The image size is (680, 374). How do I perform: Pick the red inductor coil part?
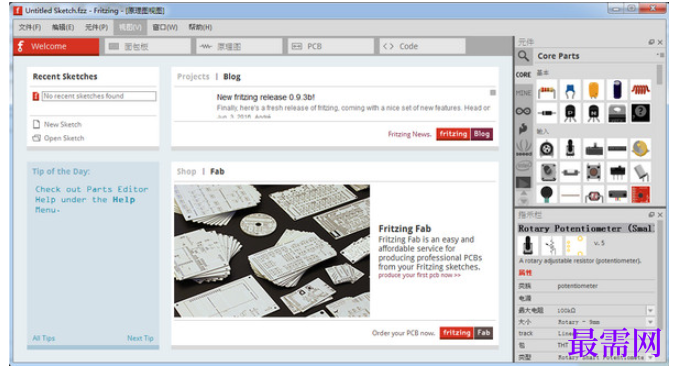point(641,90)
